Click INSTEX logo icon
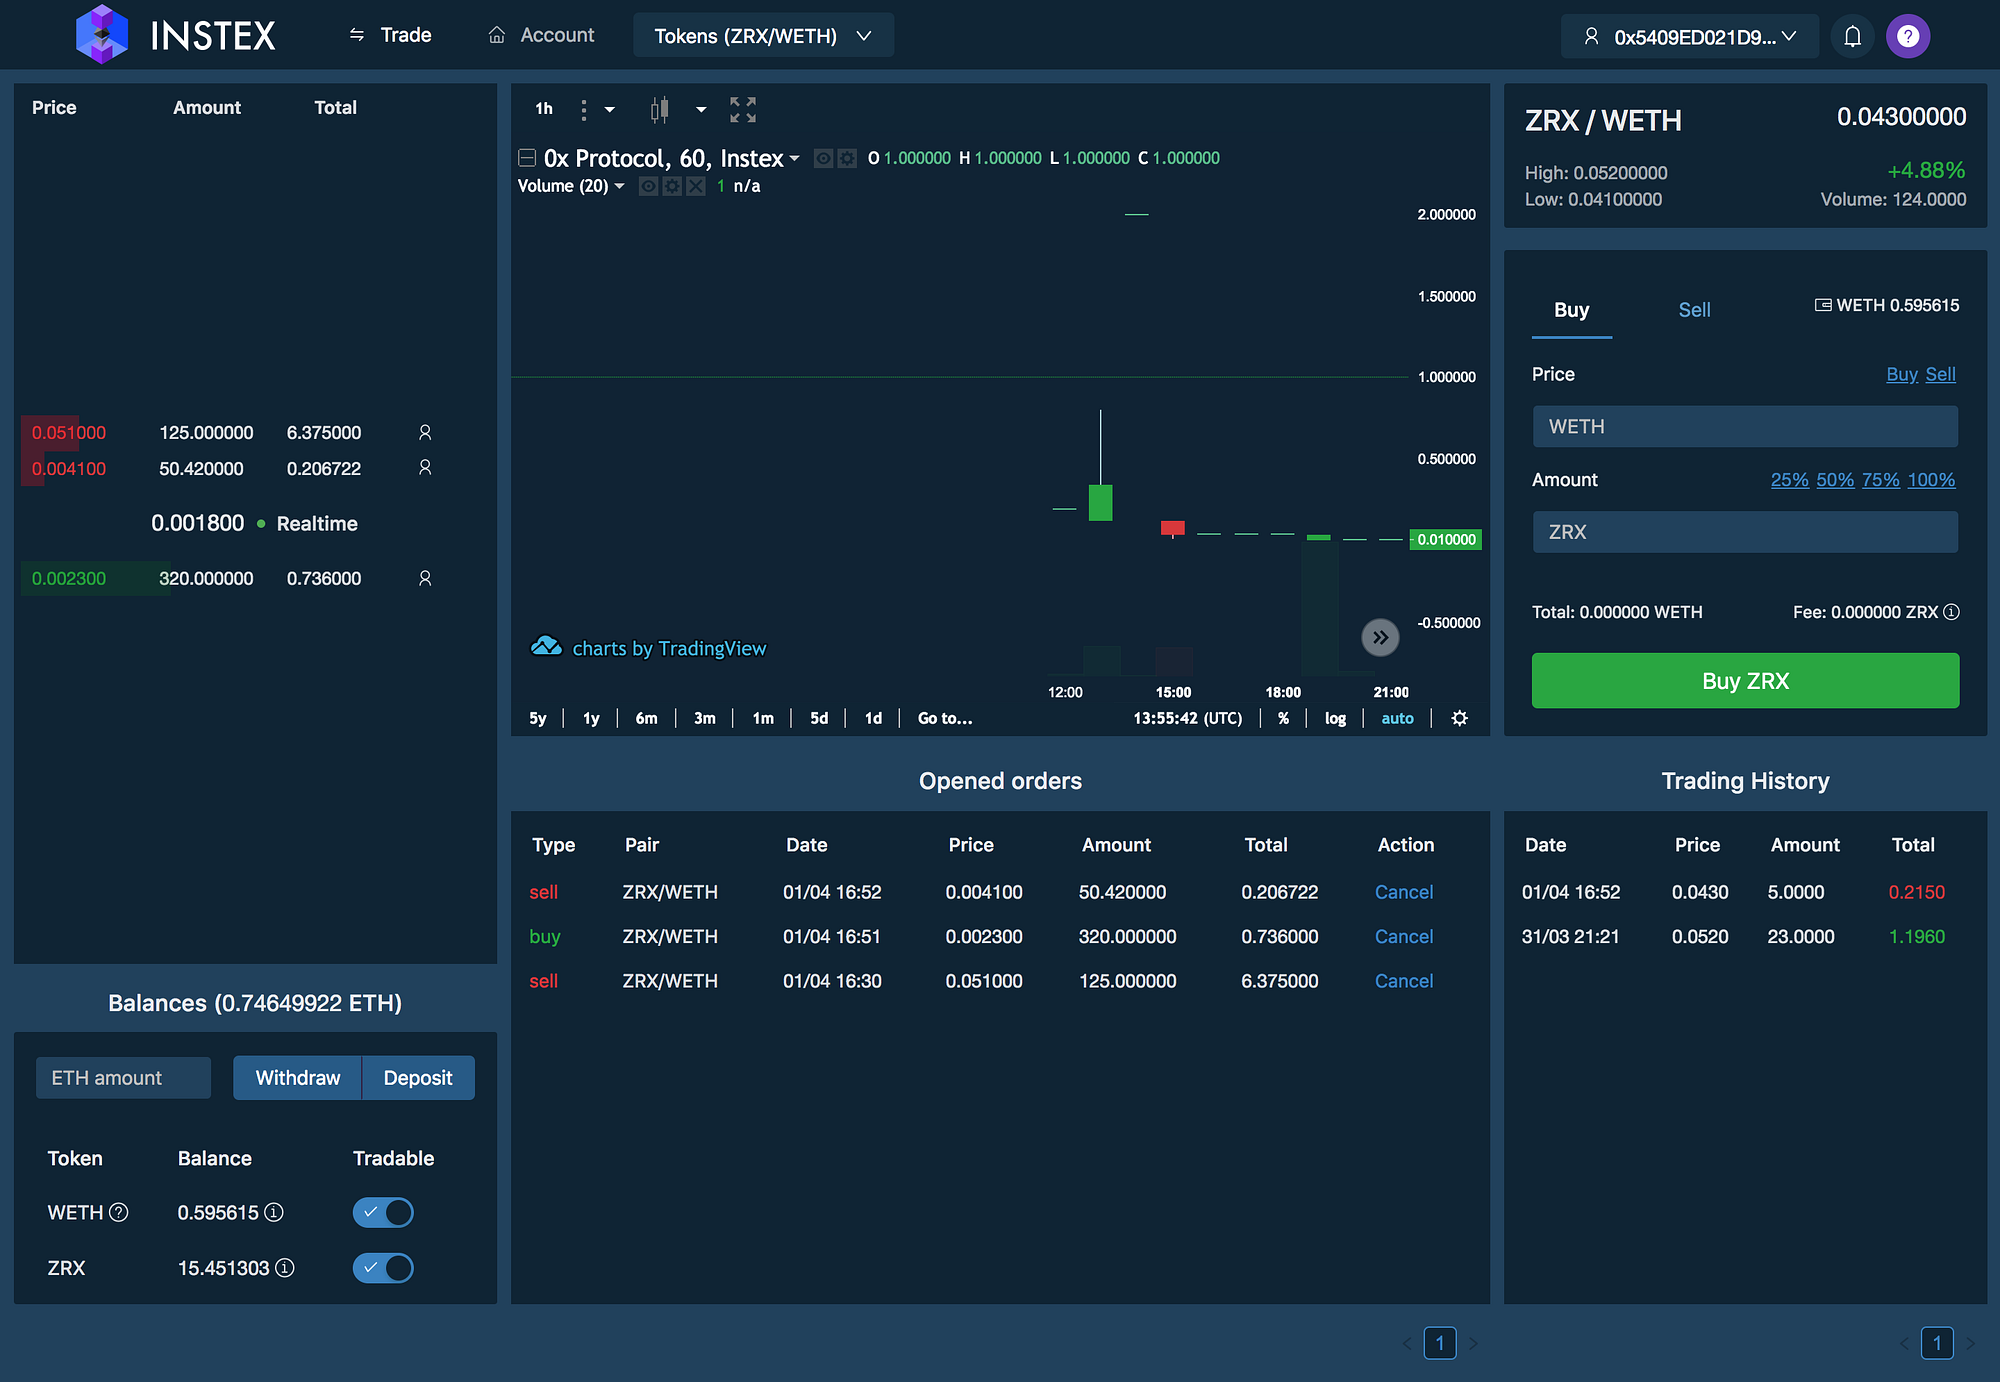This screenshot has width=2000, height=1382. pos(101,35)
